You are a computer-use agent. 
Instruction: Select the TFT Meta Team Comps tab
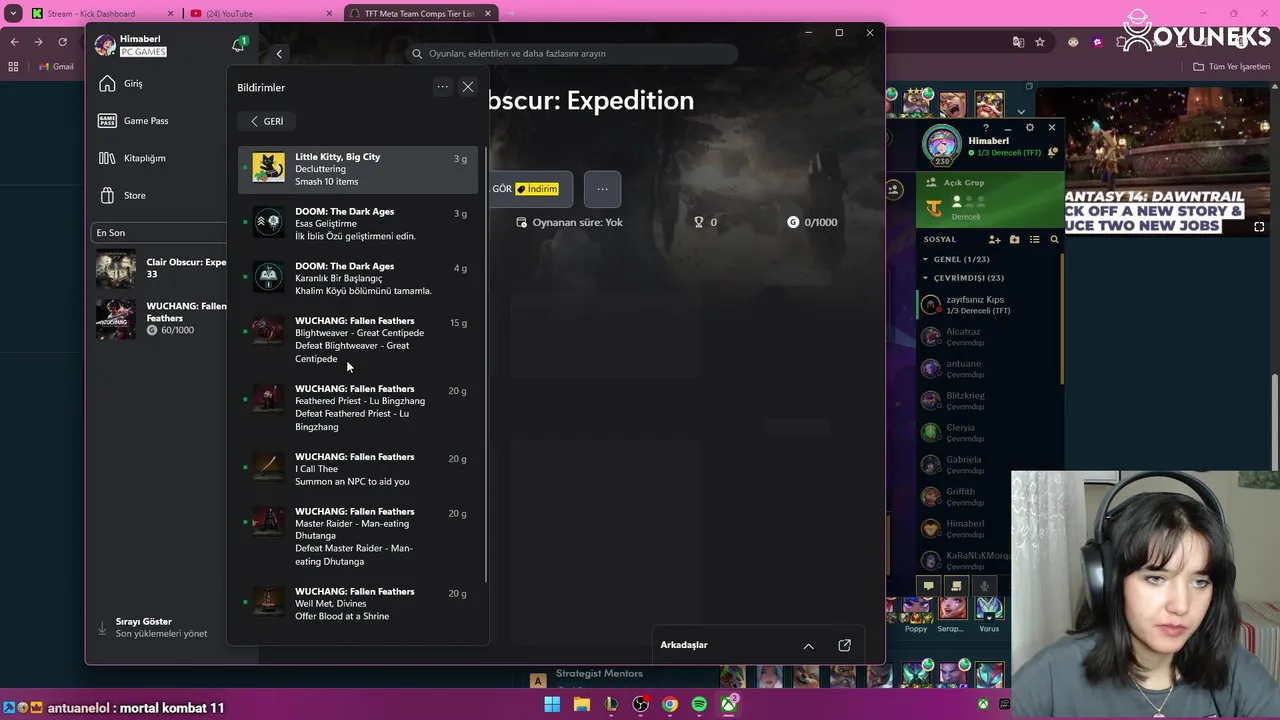pos(420,14)
